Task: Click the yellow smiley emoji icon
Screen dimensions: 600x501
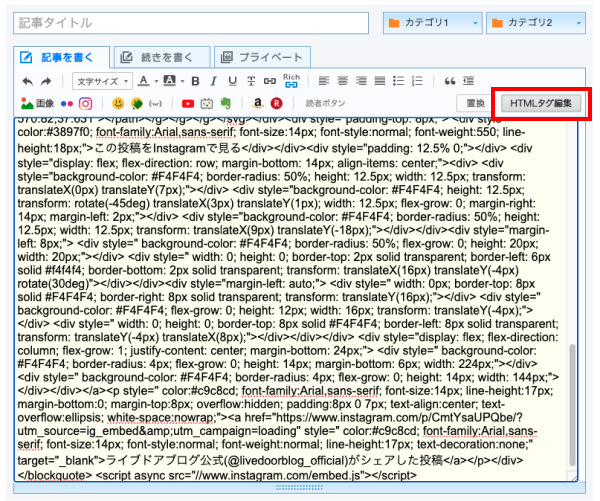Action: 118,103
